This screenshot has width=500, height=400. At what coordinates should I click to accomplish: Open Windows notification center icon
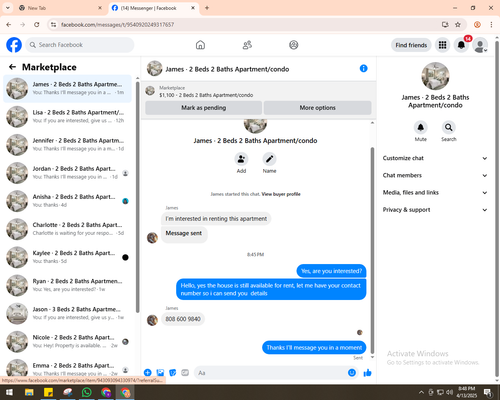point(488,392)
